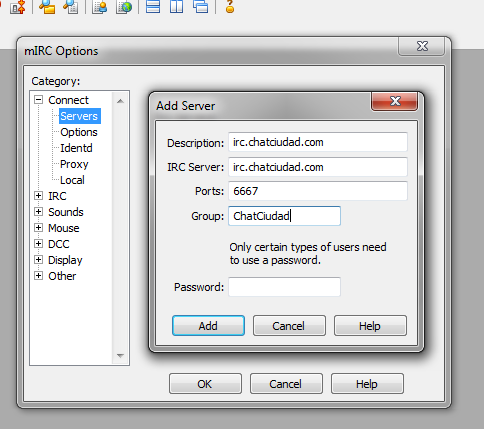Expand the IRC category
The image size is (484, 429).
click(x=39, y=196)
